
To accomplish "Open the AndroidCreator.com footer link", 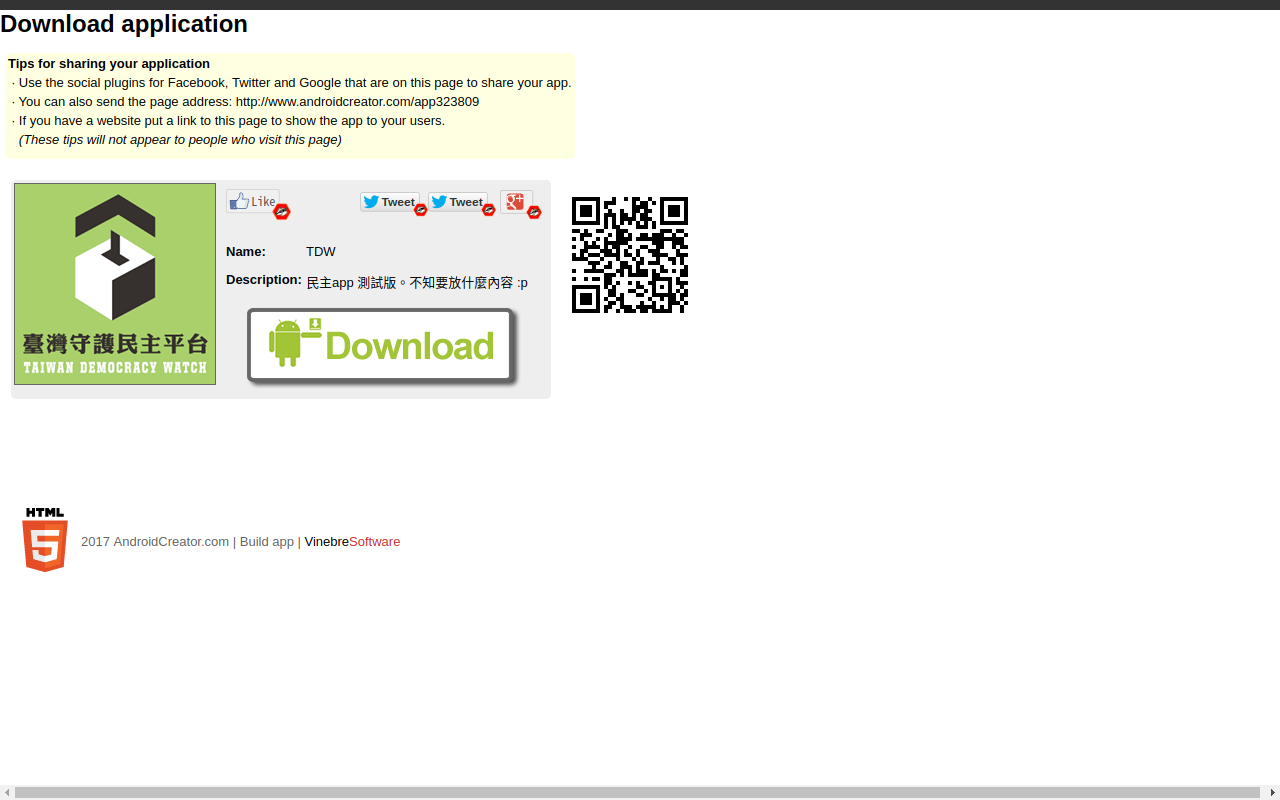I will coord(170,542).
